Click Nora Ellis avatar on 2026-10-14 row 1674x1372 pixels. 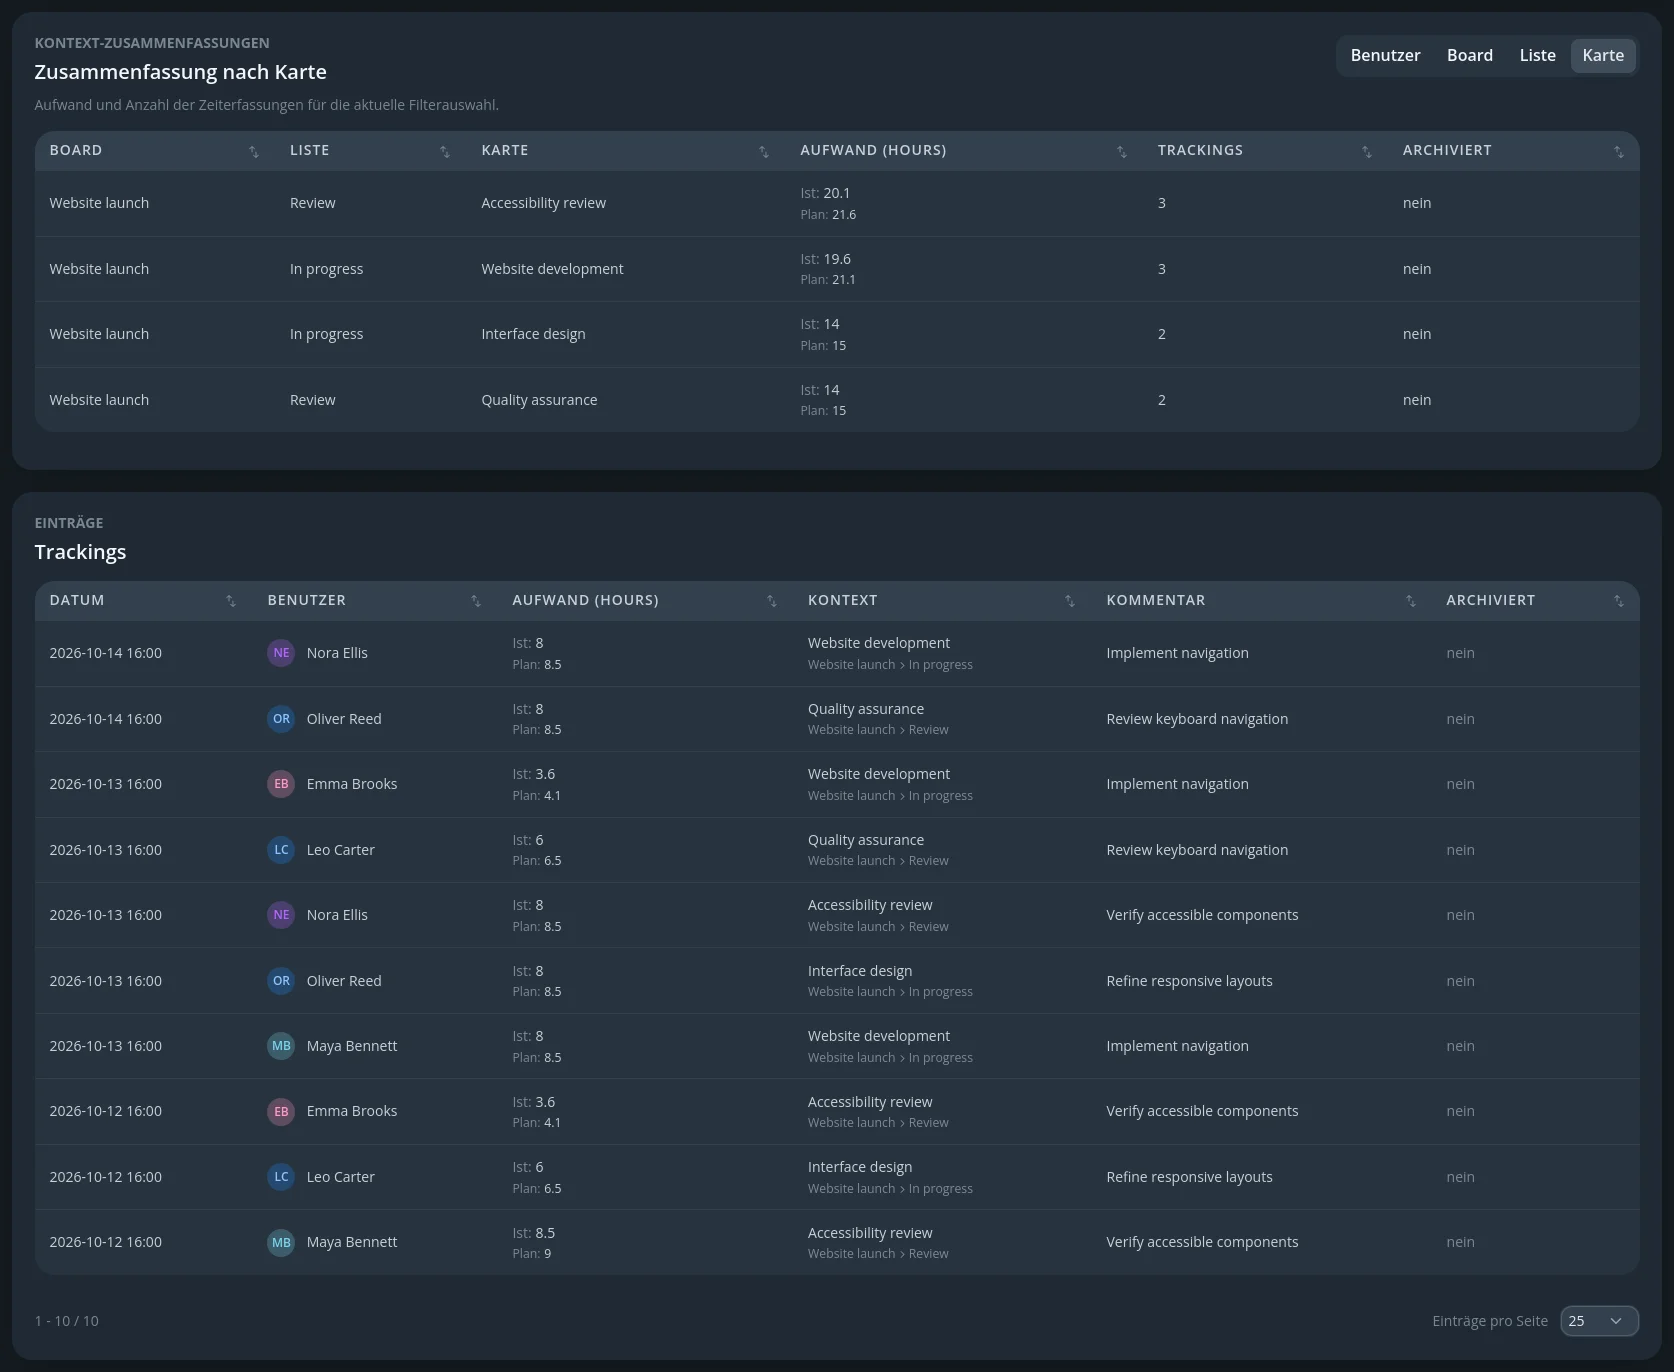click(x=281, y=653)
